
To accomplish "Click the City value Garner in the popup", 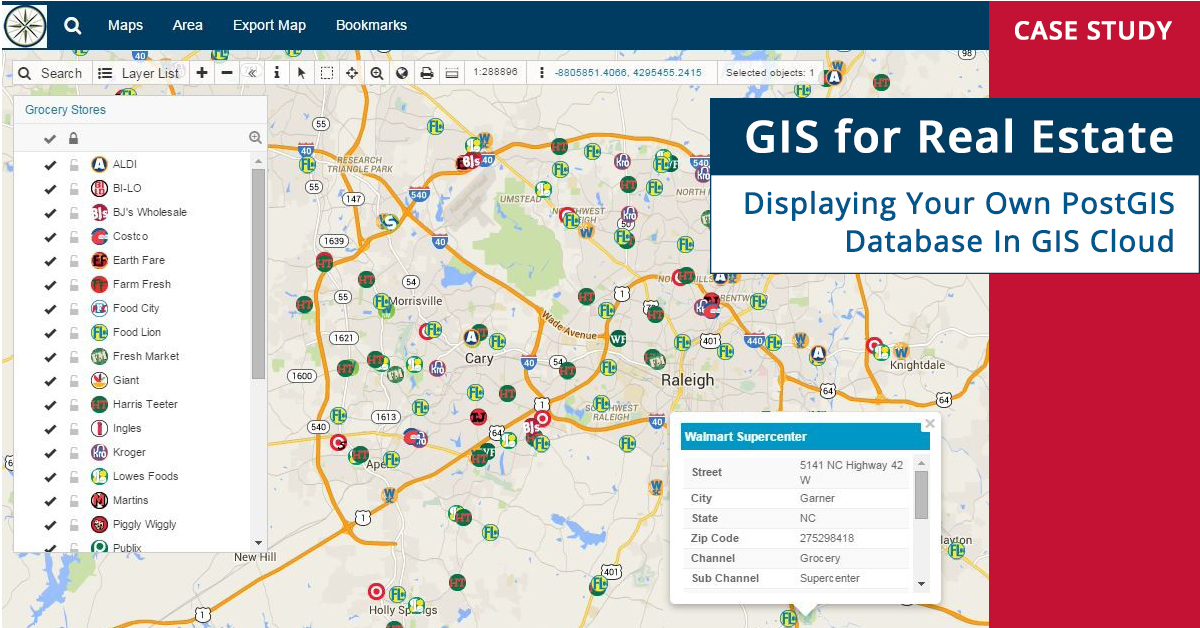I will coord(817,498).
